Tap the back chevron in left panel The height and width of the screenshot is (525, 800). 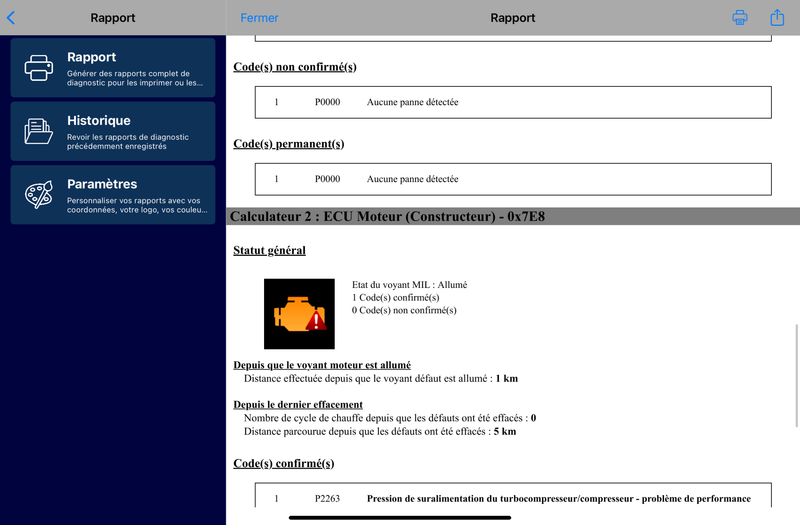click(11, 18)
